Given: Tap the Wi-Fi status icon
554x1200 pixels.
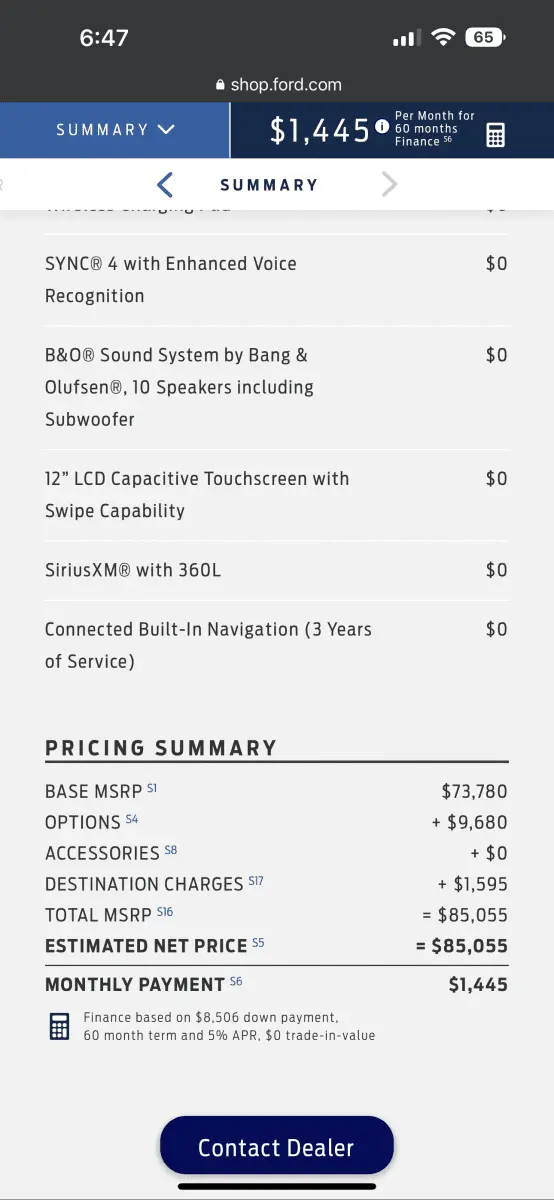Looking at the screenshot, I should point(442,38).
